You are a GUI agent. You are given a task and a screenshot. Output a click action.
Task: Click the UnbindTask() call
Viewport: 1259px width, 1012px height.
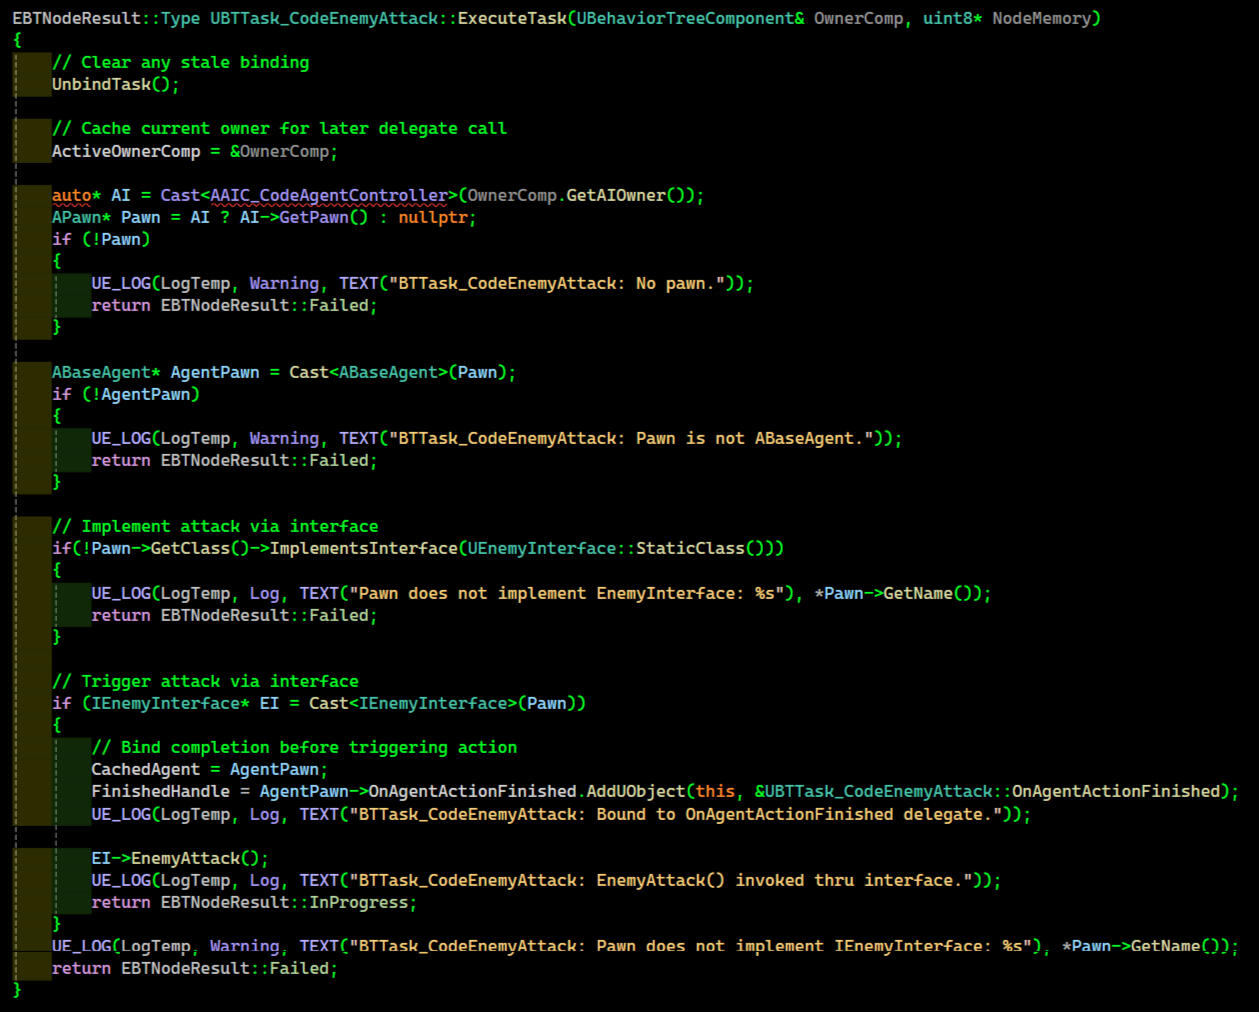[116, 84]
